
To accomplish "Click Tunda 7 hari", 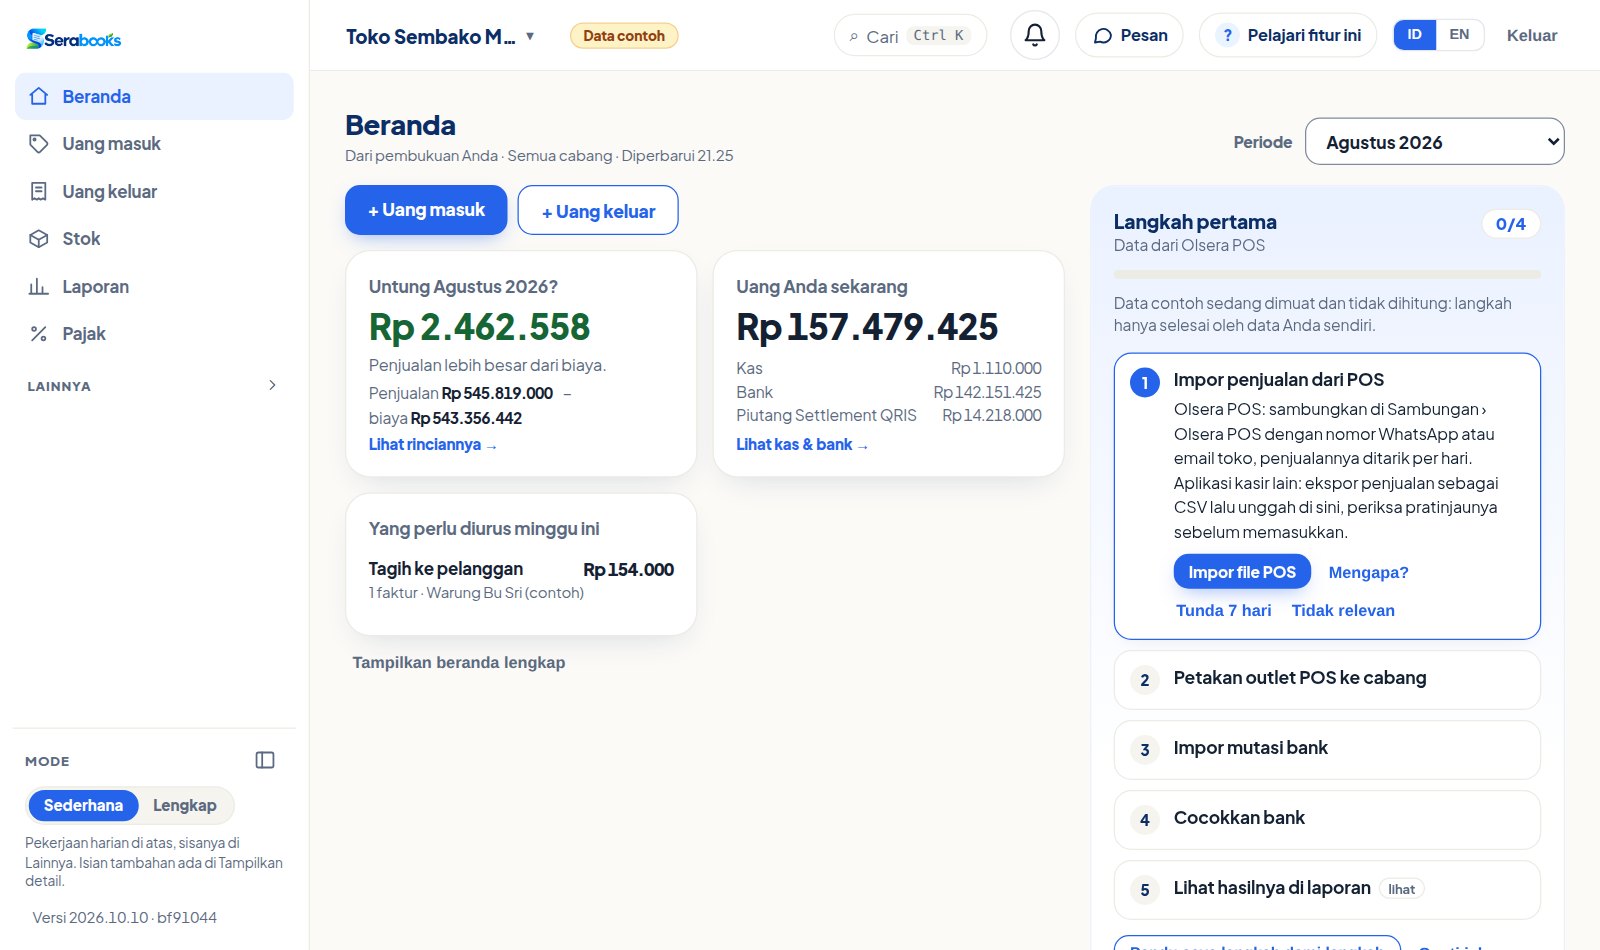I will point(1224,610).
